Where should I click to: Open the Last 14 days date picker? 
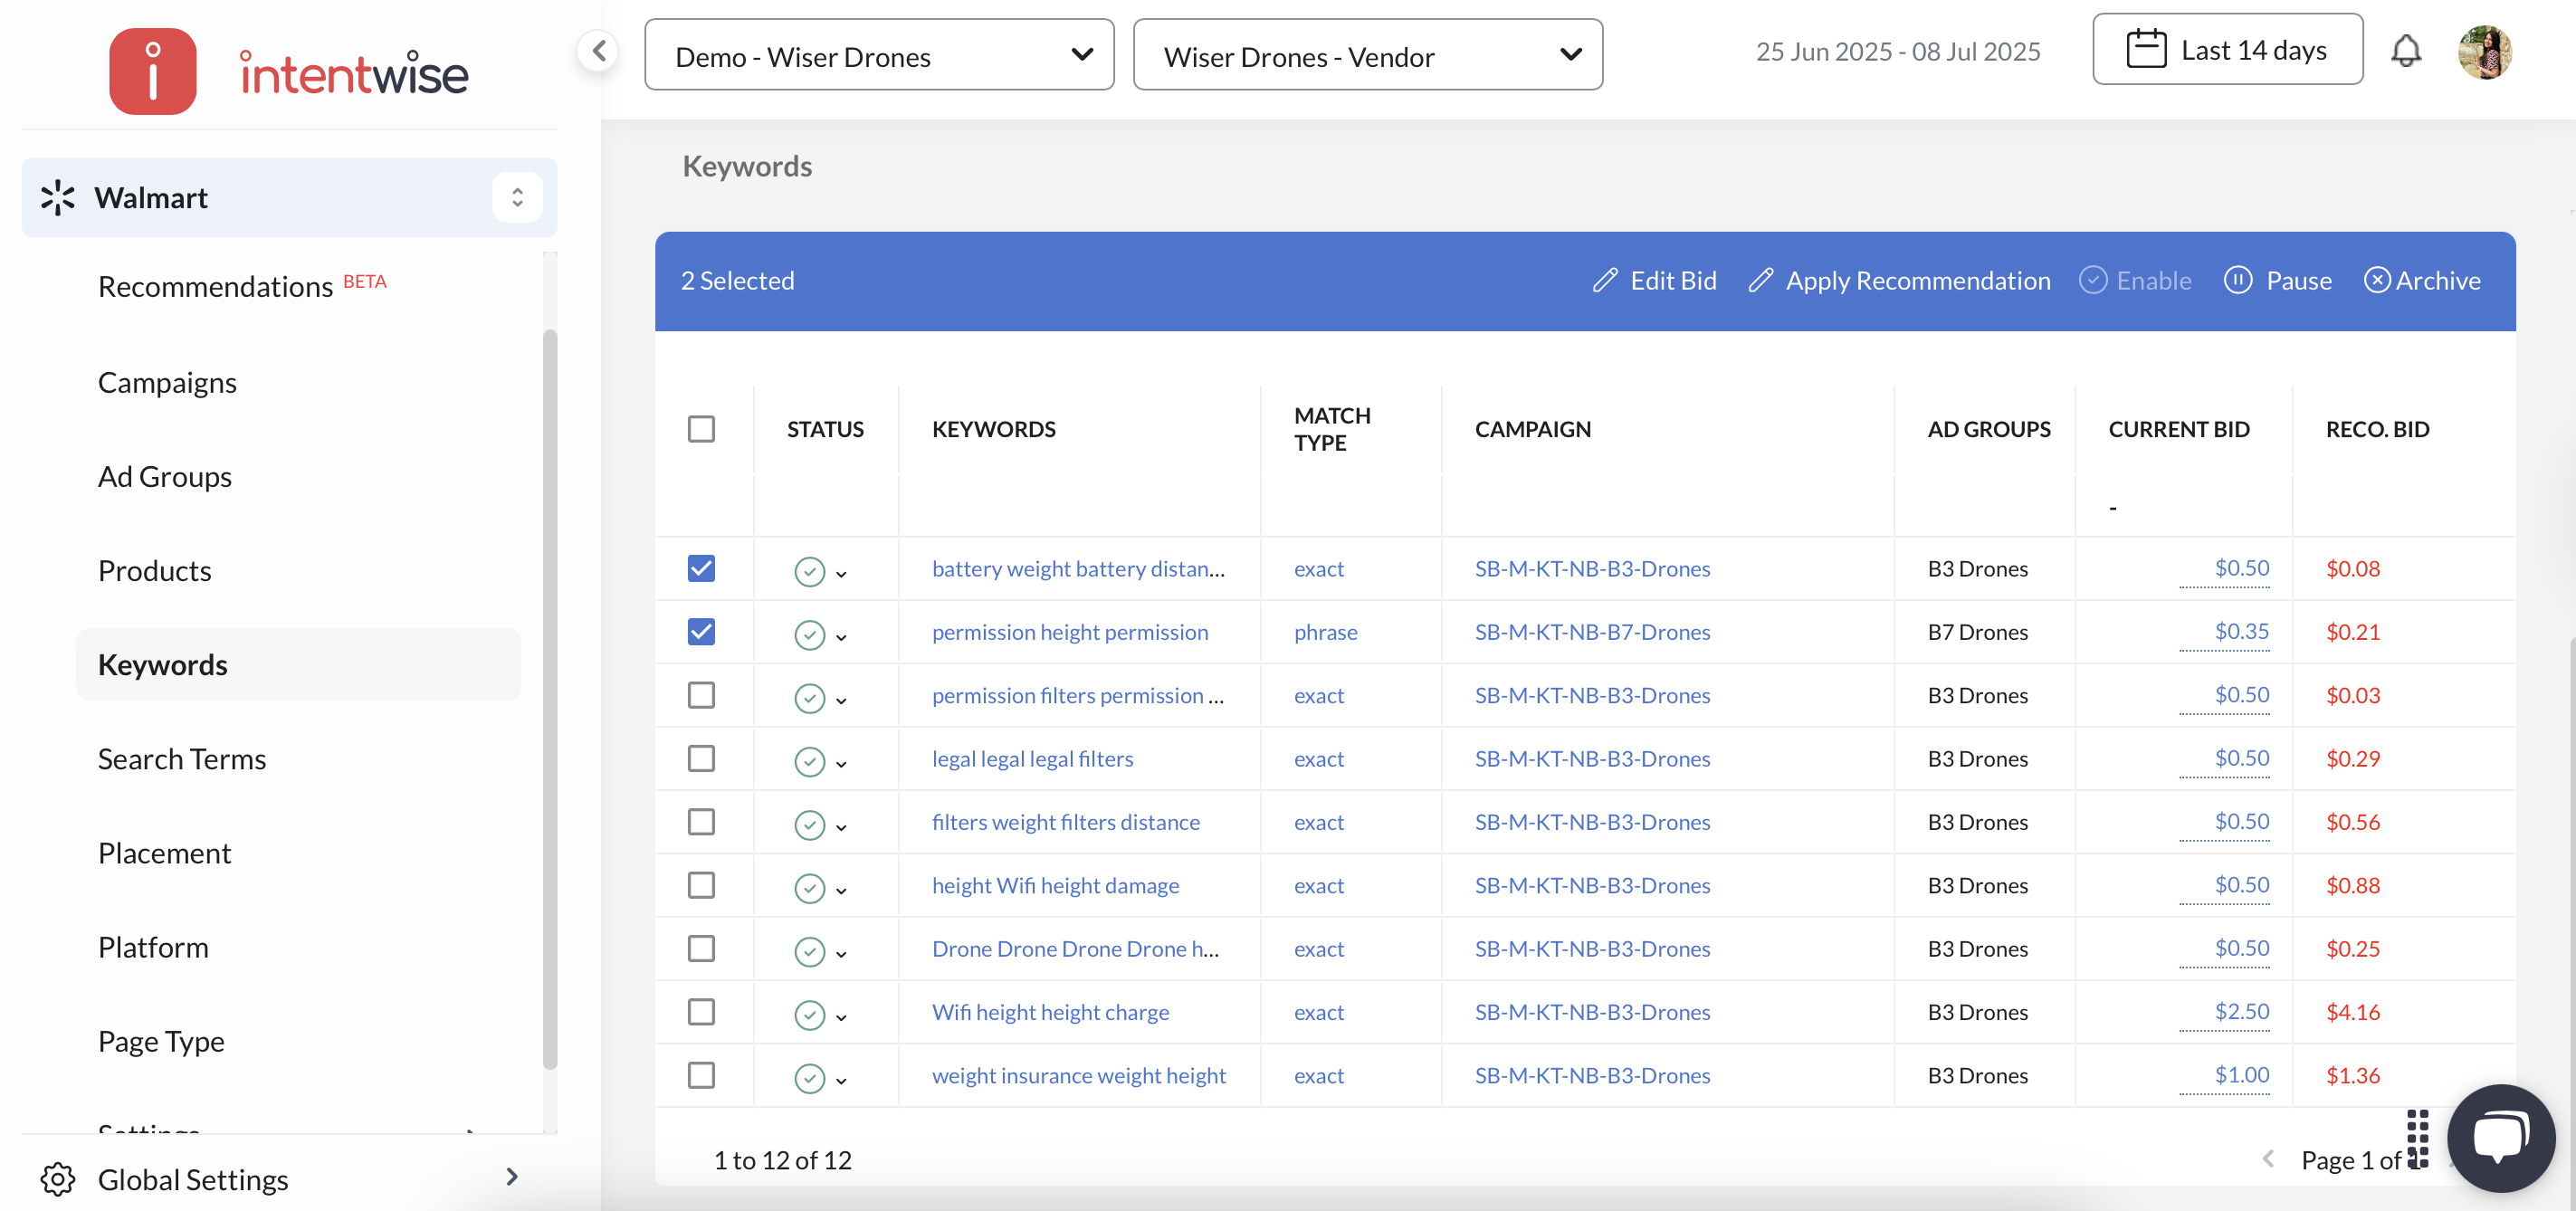(2227, 50)
